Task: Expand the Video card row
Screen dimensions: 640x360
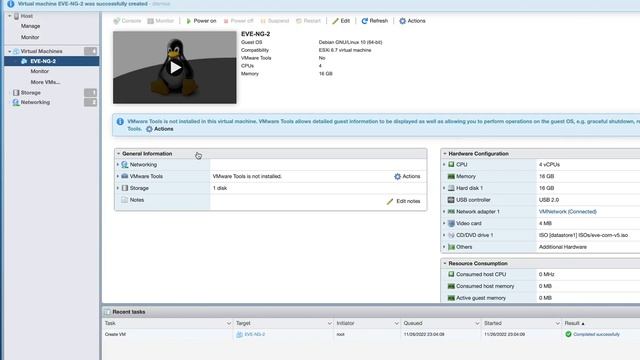Action: pyautogui.click(x=444, y=224)
